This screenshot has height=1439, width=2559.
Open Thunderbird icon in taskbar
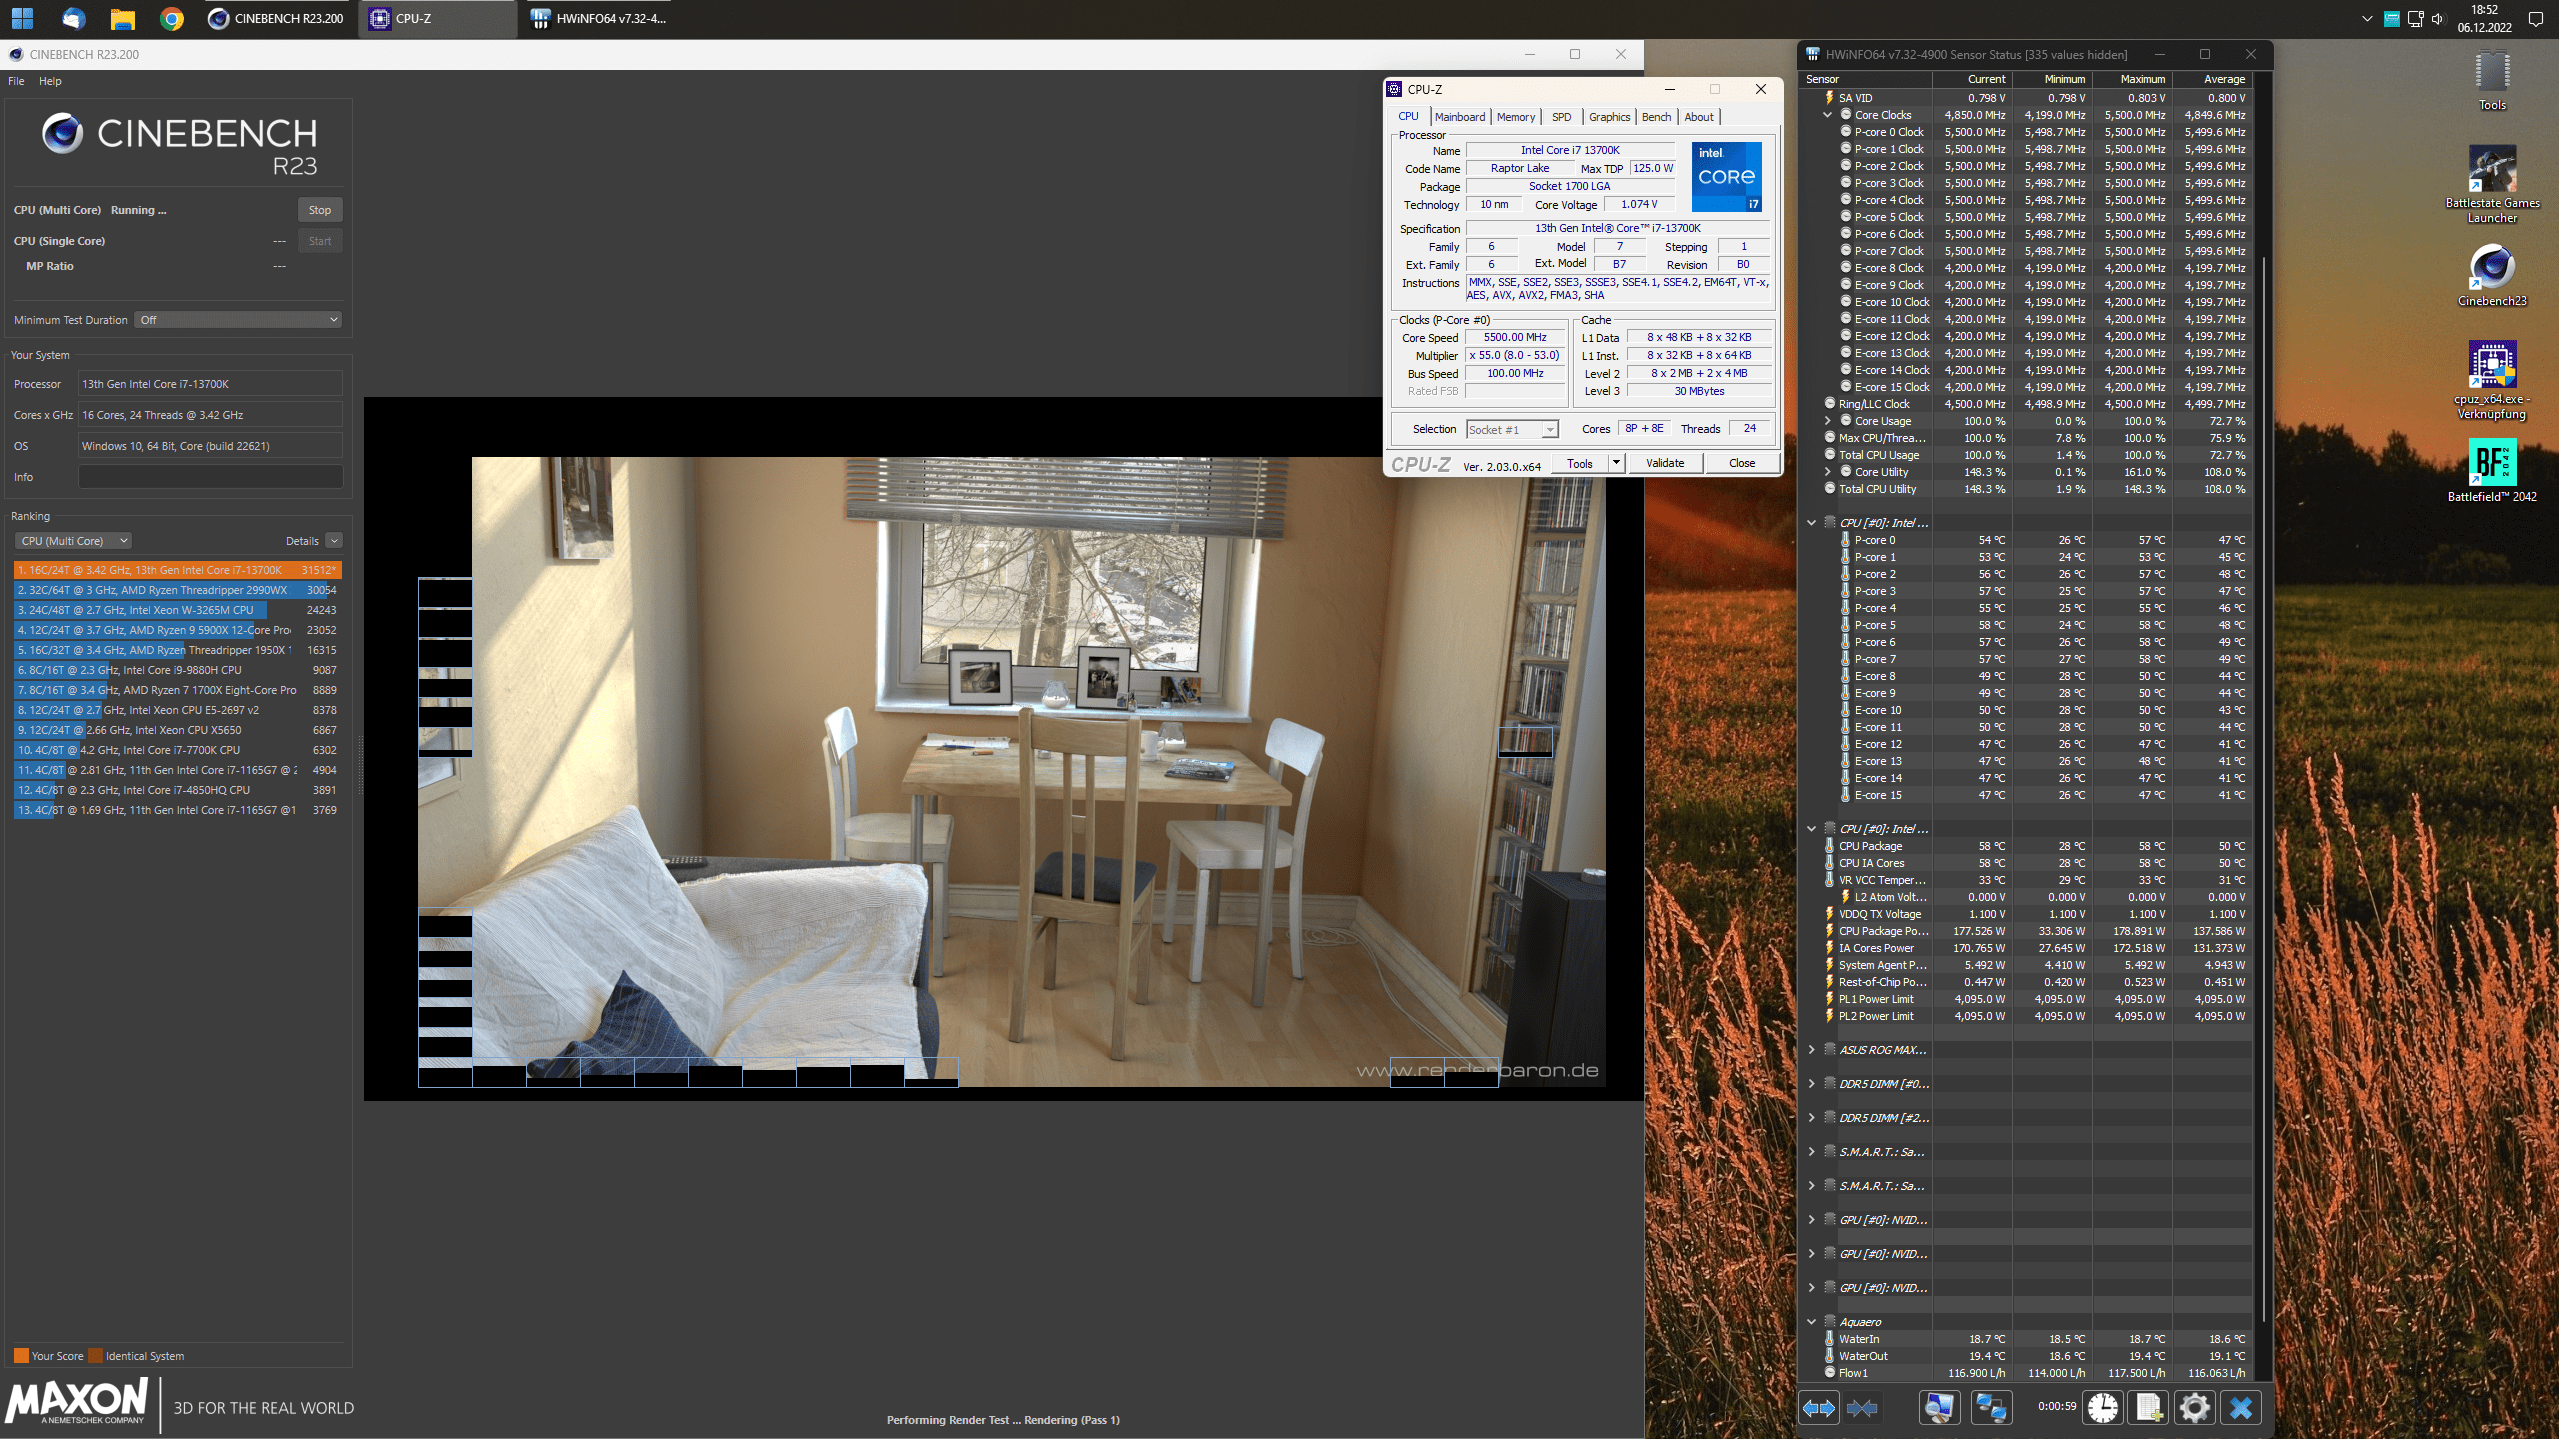click(x=73, y=18)
